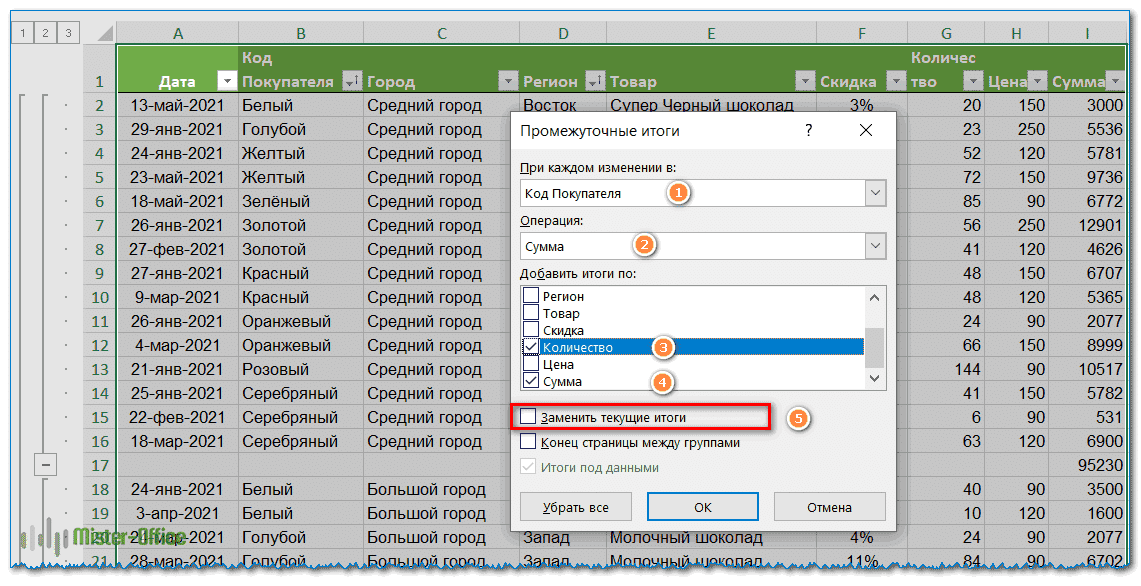Screen dimensions: 1141x586
Task: Uncheck Количество in totals list
Action: (x=531, y=347)
